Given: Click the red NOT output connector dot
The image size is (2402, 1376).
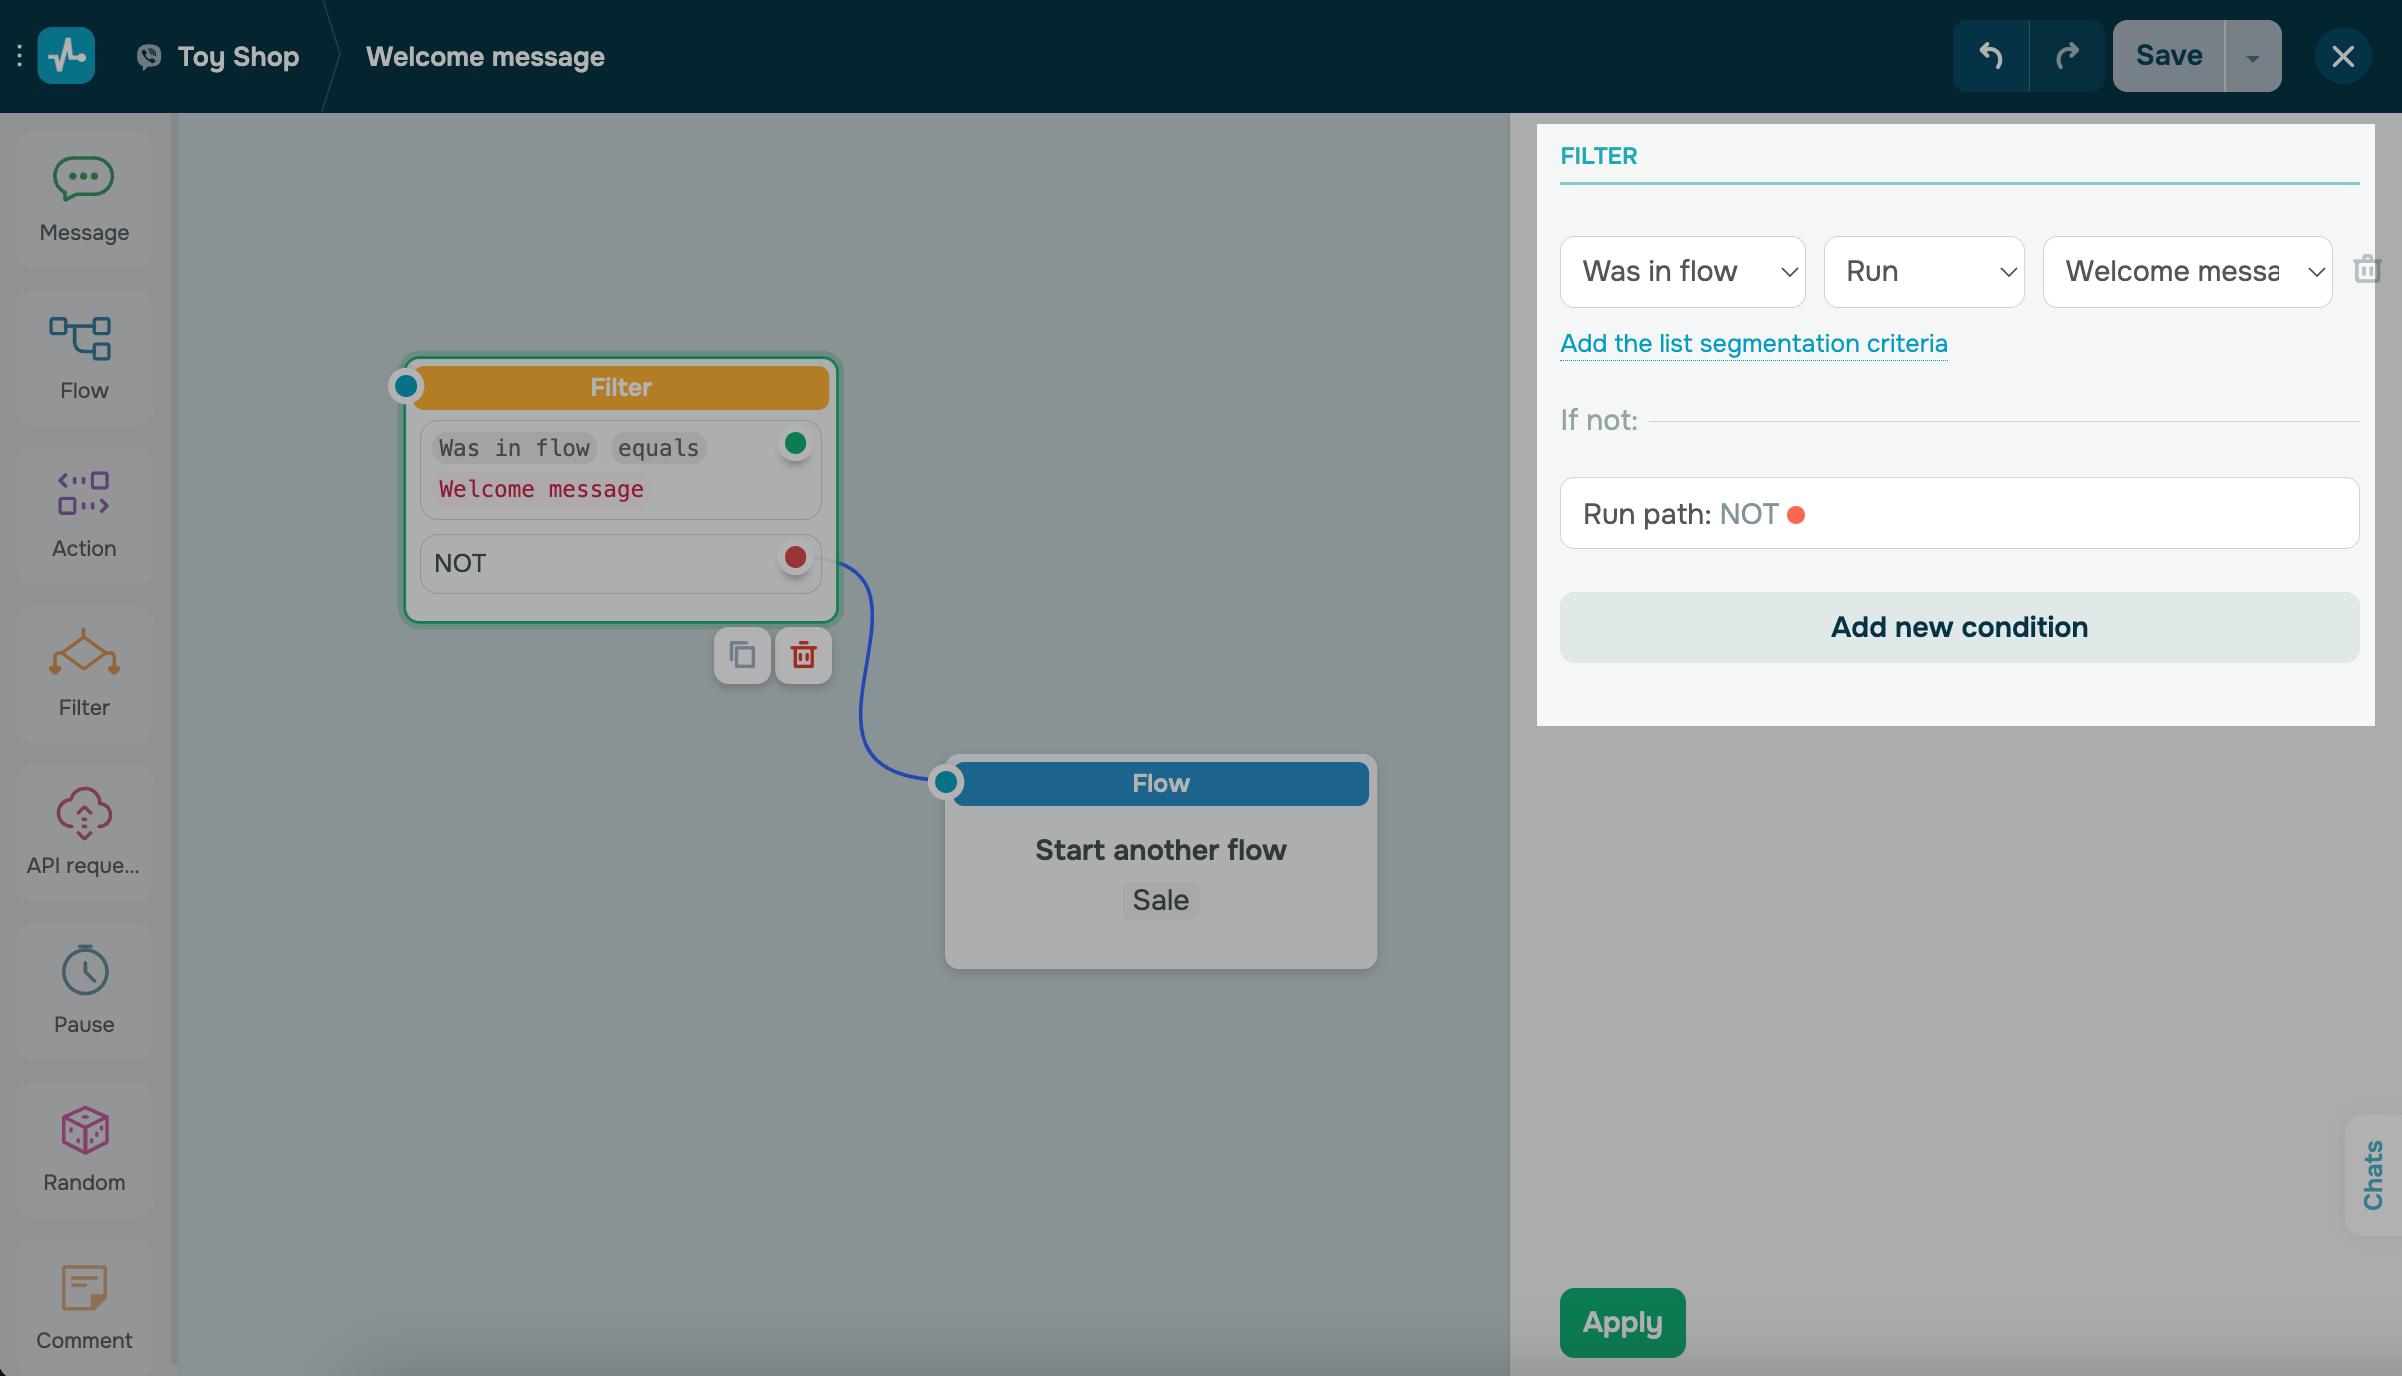Looking at the screenshot, I should (x=796, y=558).
